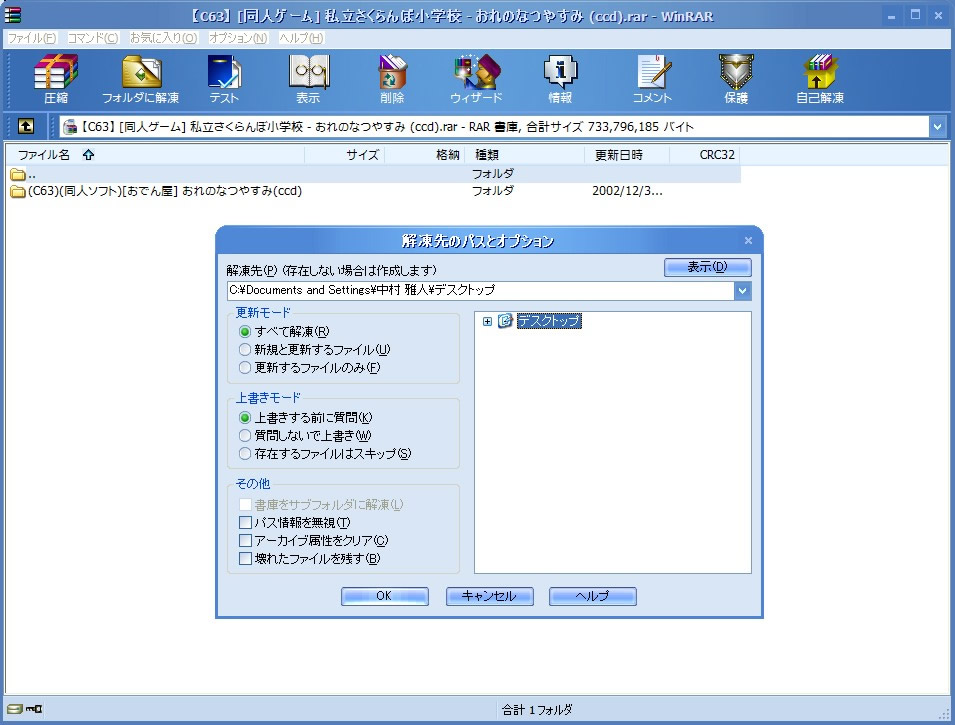This screenshot has height=725, width=955.
Task: Click the 情報 info icon
Action: [x=560, y=72]
